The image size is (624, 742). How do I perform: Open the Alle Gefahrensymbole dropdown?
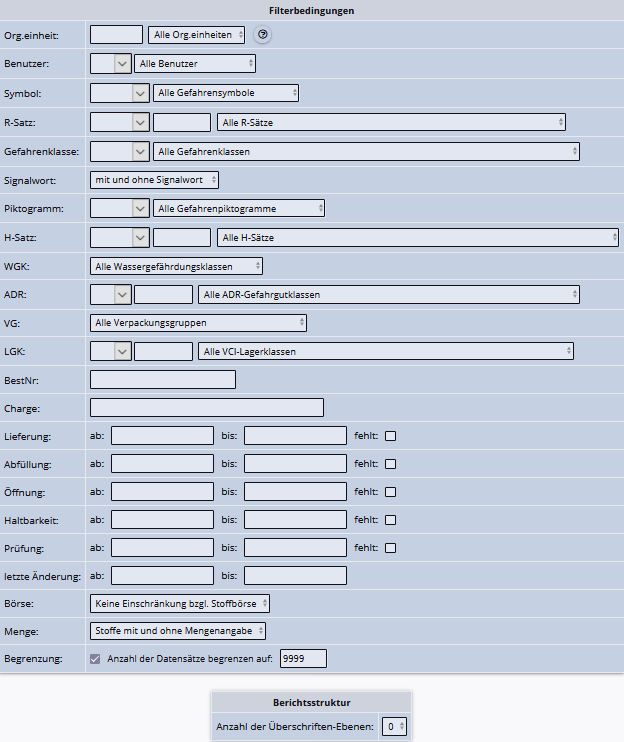(x=226, y=93)
